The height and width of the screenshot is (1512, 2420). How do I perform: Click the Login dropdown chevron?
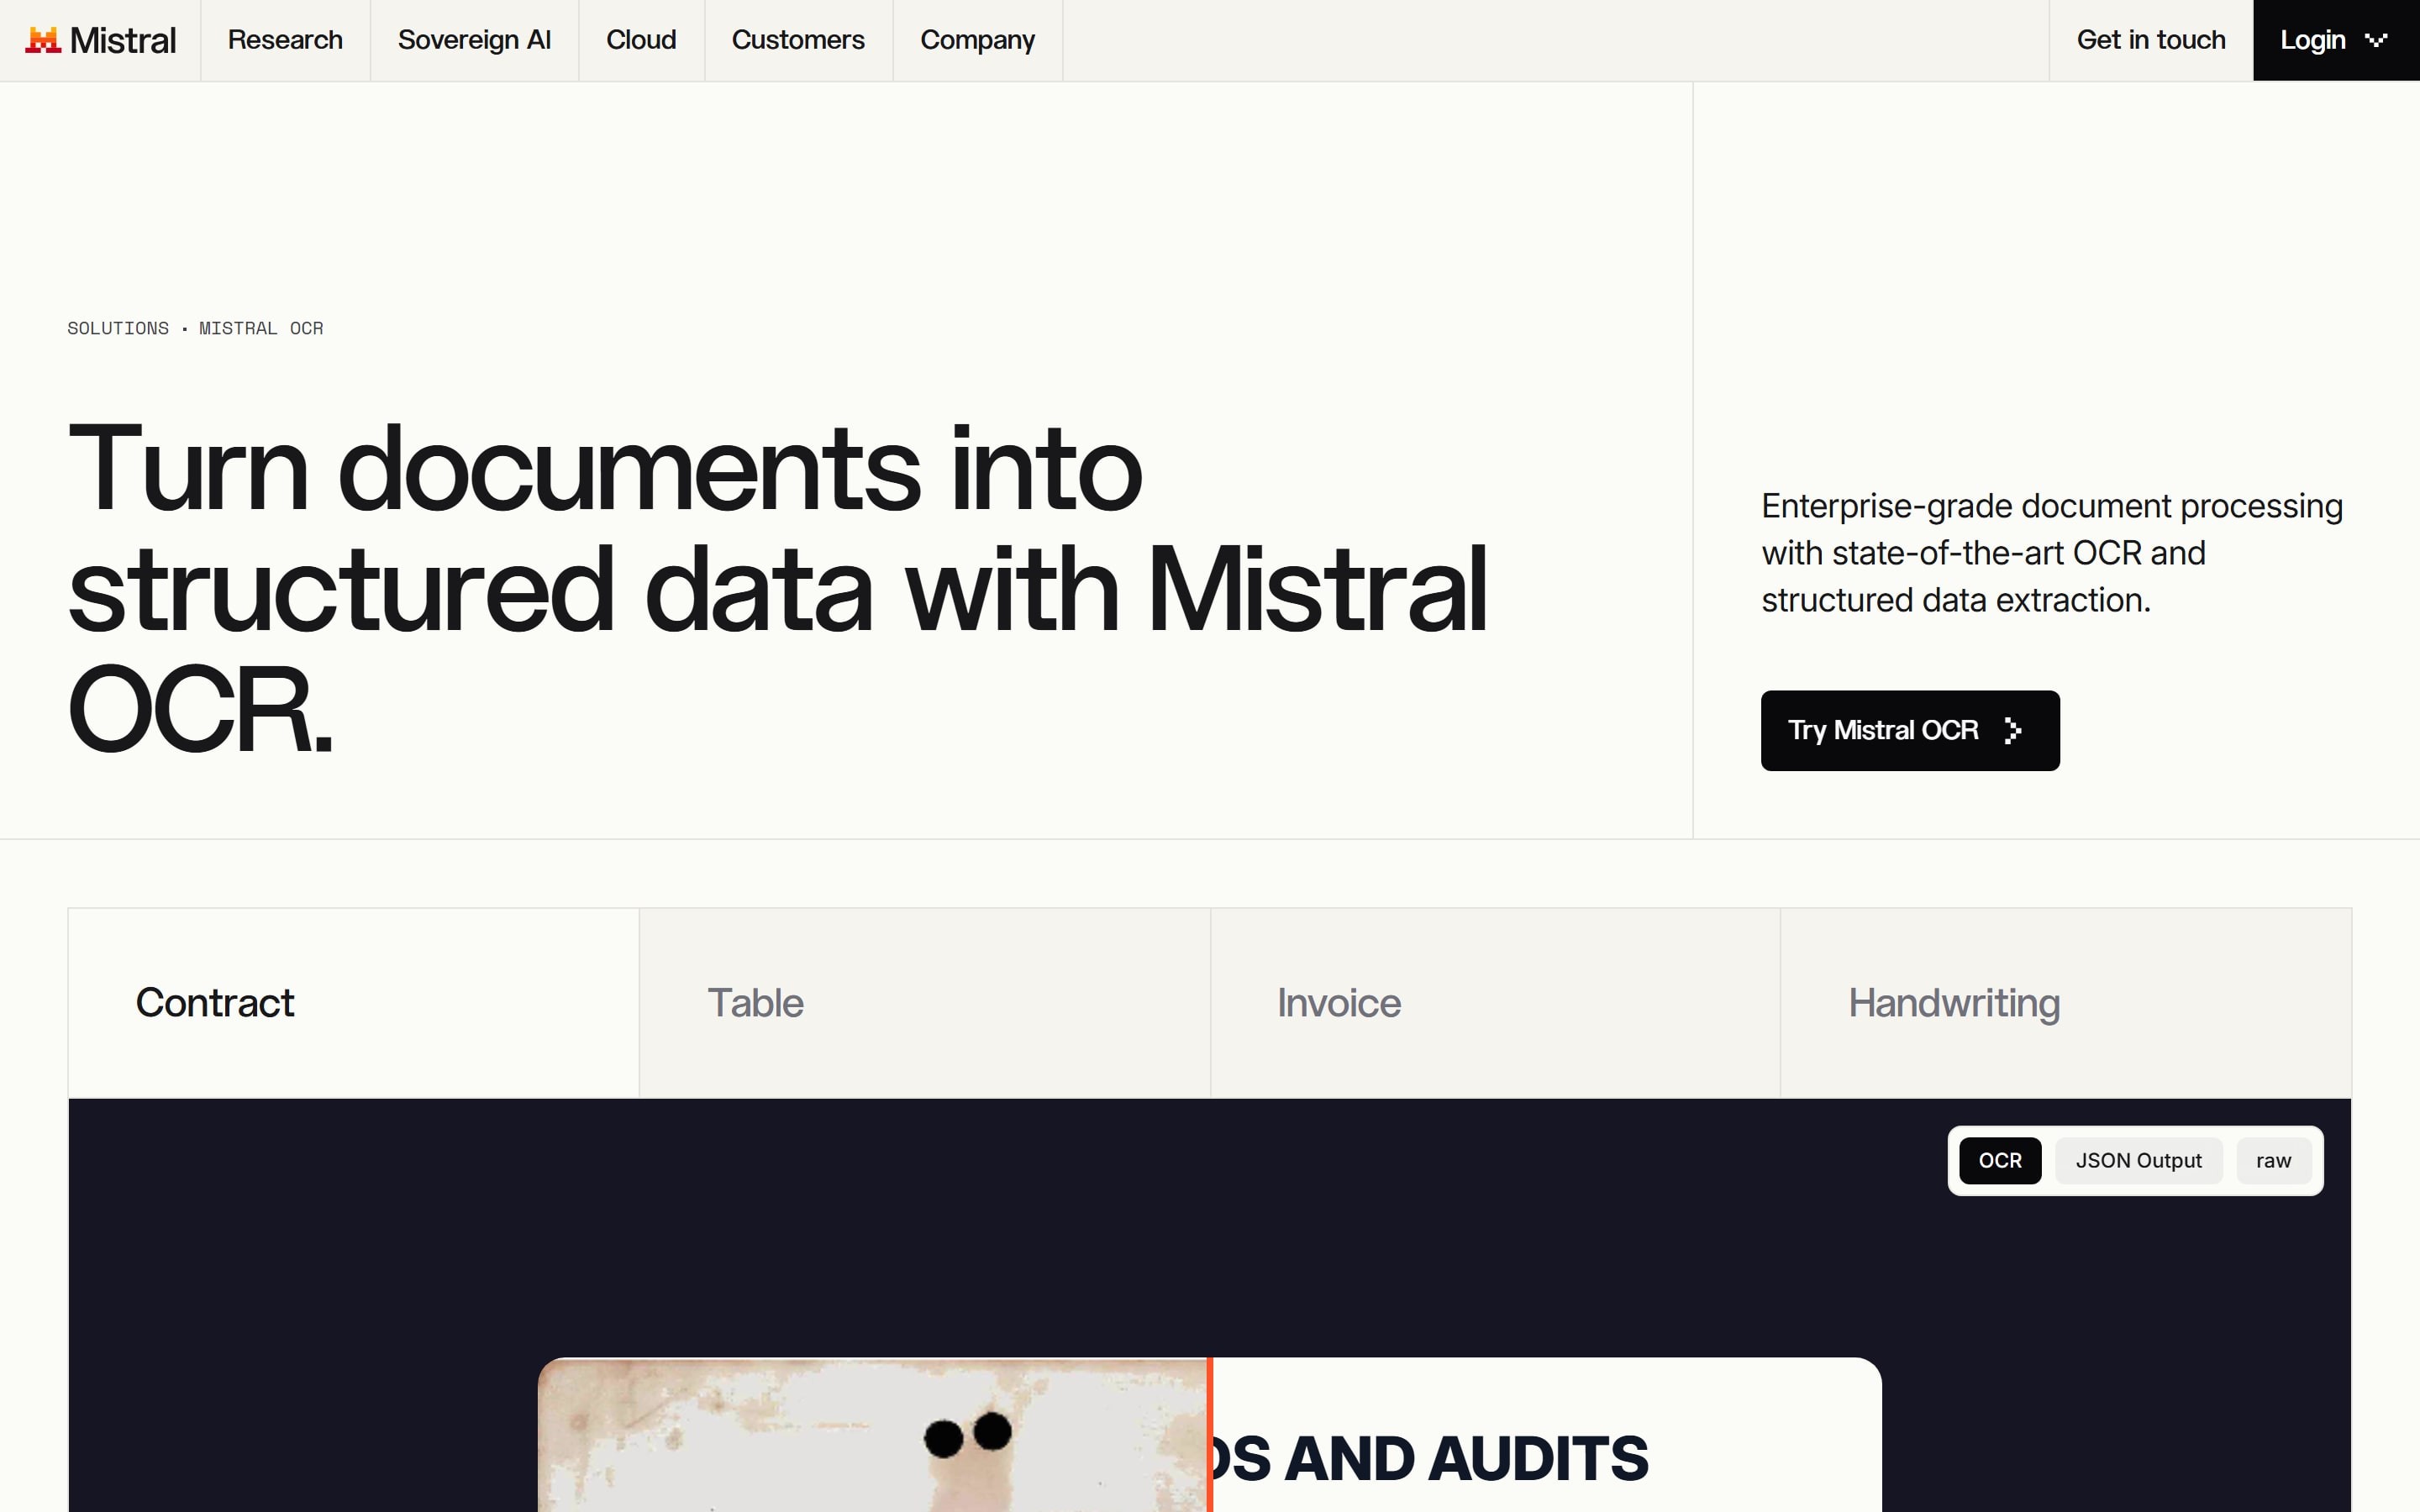click(x=2376, y=40)
